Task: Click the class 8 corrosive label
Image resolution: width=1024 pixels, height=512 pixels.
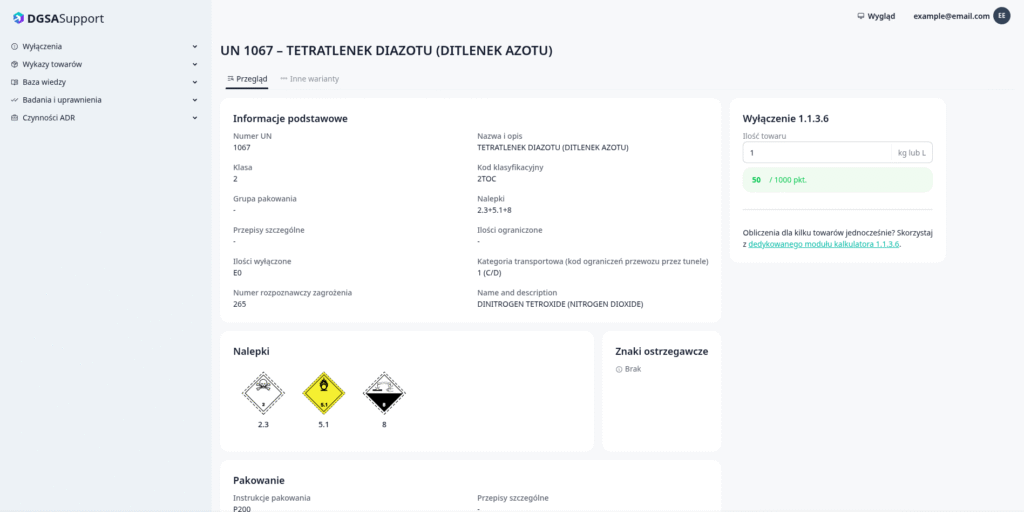Action: [x=384, y=393]
